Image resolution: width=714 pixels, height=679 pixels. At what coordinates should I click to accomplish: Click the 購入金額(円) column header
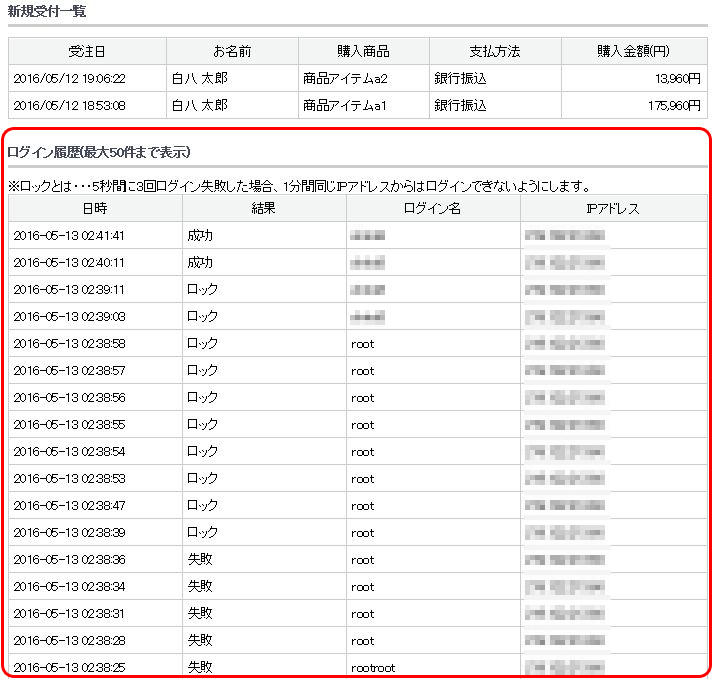coord(633,51)
